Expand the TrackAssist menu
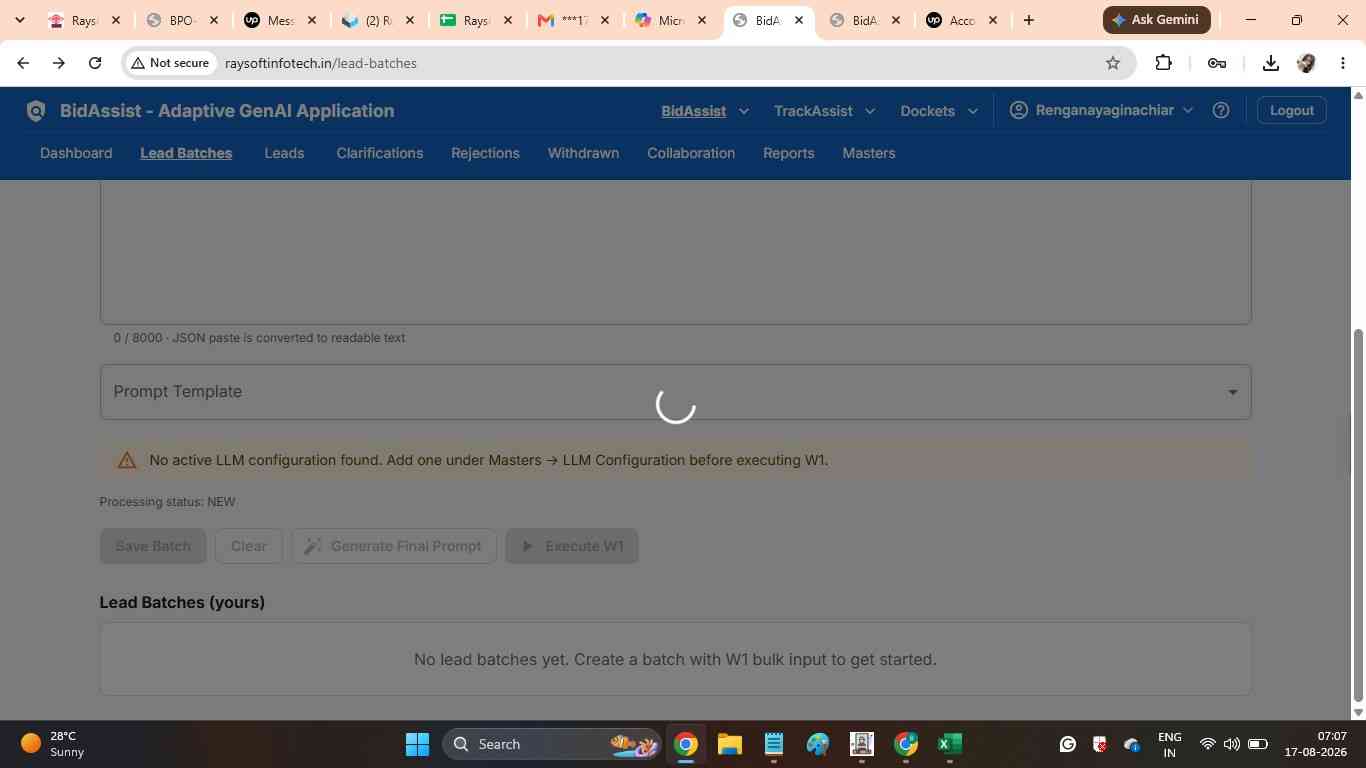This screenshot has width=1366, height=768. click(824, 111)
